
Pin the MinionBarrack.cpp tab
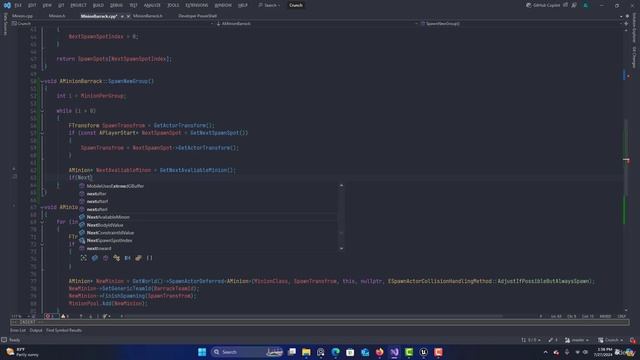point(122,16)
